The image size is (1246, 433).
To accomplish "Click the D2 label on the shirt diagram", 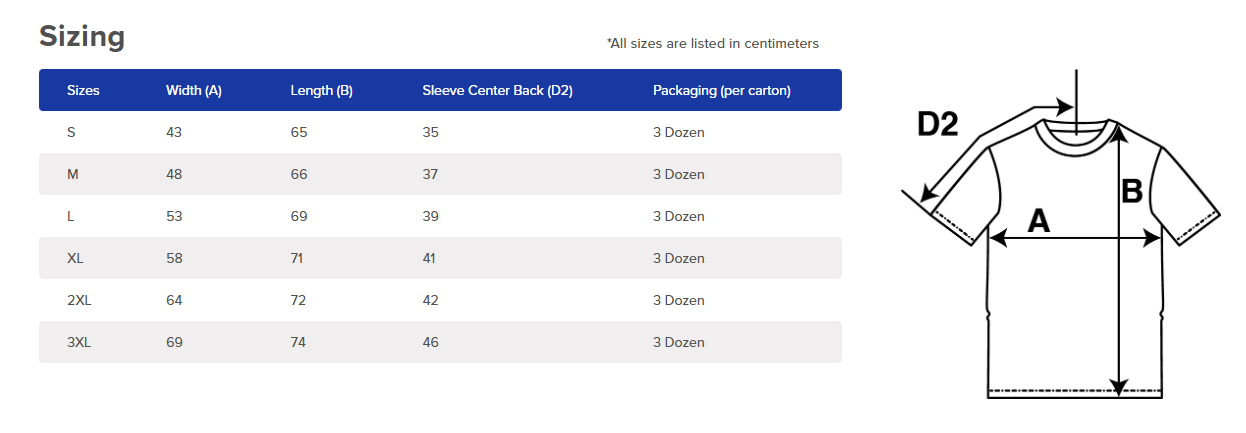I will click(x=937, y=124).
